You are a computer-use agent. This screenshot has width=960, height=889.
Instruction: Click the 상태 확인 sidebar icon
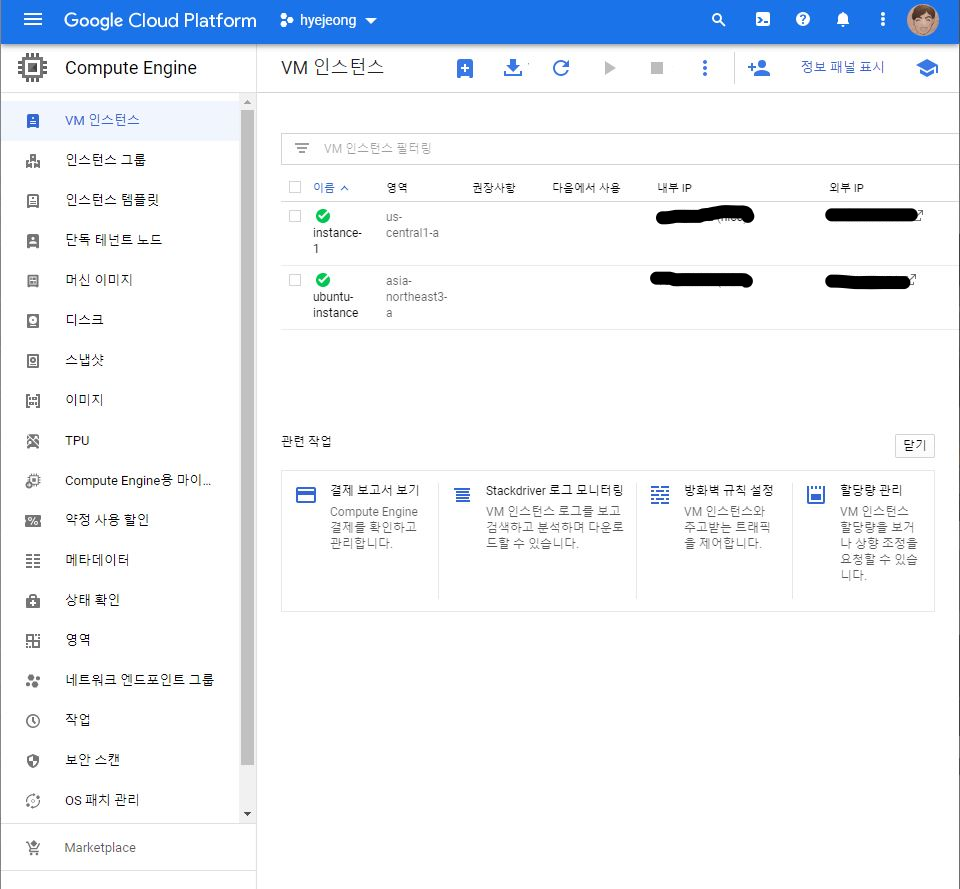[x=33, y=601]
